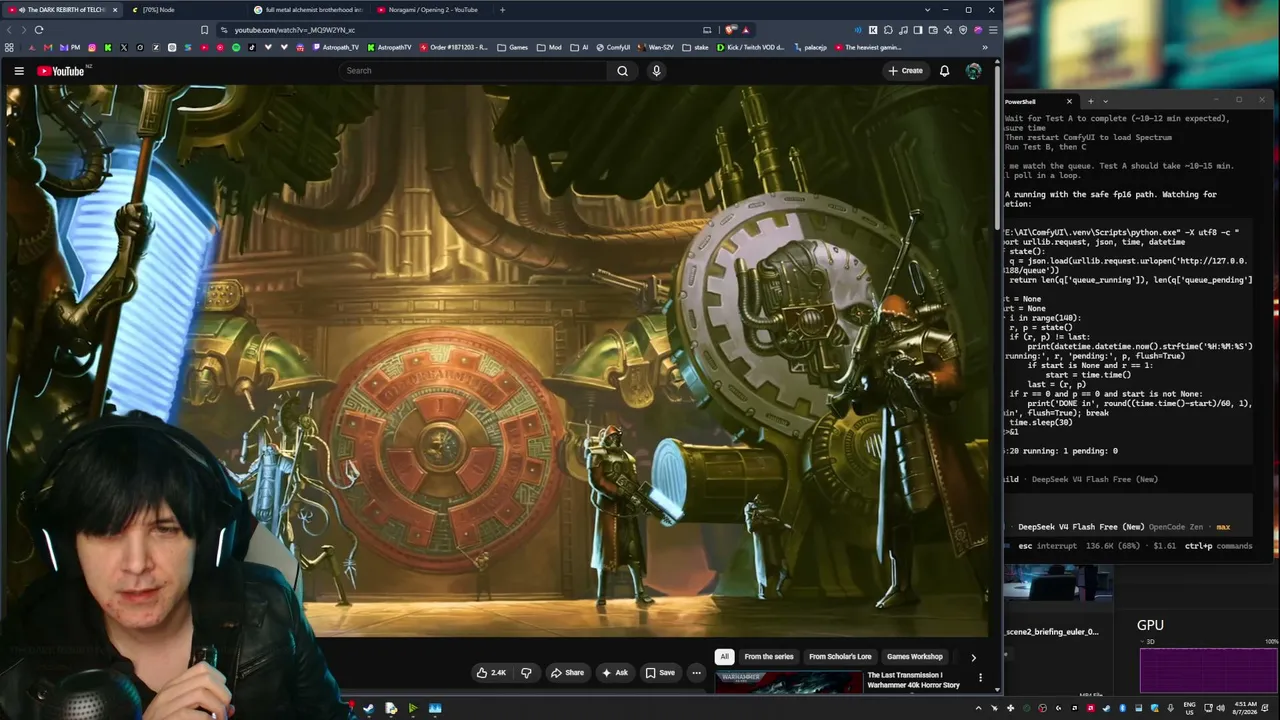Show the hidden bookmarks overflow chevron
The height and width of the screenshot is (720, 1280).
point(985,47)
